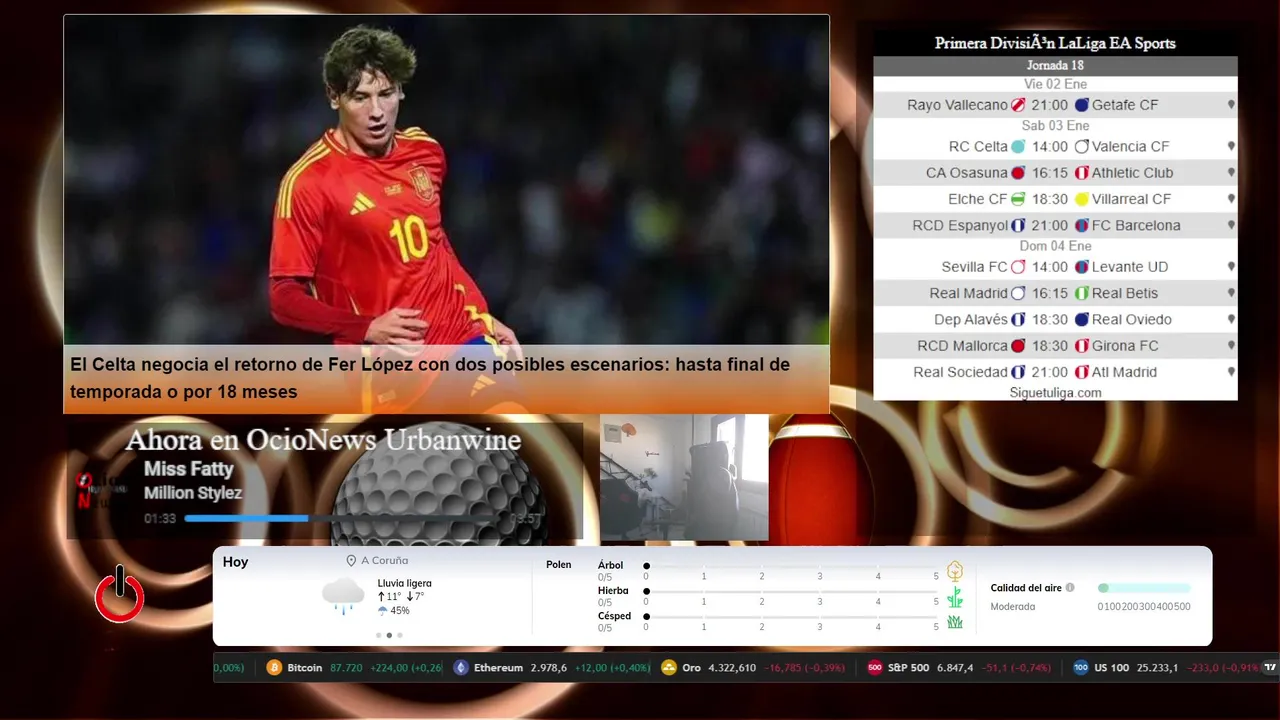Click the map pin in Rayo Vallecano row
Screen dimensions: 1280x720
(x=1231, y=105)
